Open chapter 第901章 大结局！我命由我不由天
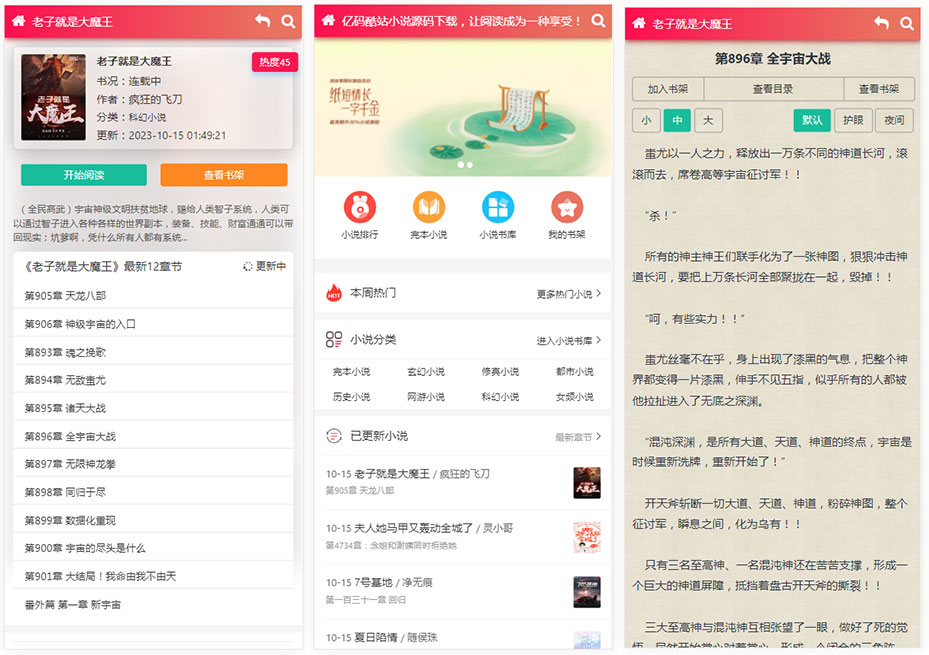Screen dimensions: 929x655 pos(153,576)
